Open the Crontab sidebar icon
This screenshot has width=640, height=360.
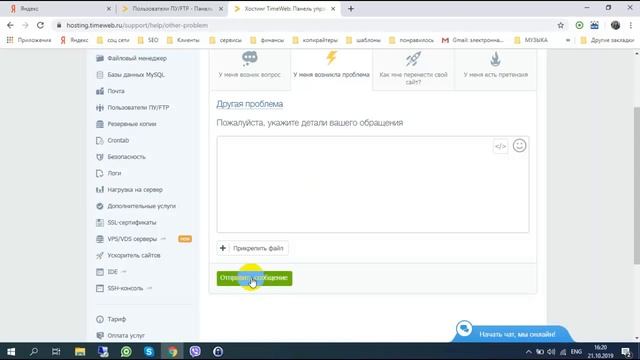[x=100, y=140]
